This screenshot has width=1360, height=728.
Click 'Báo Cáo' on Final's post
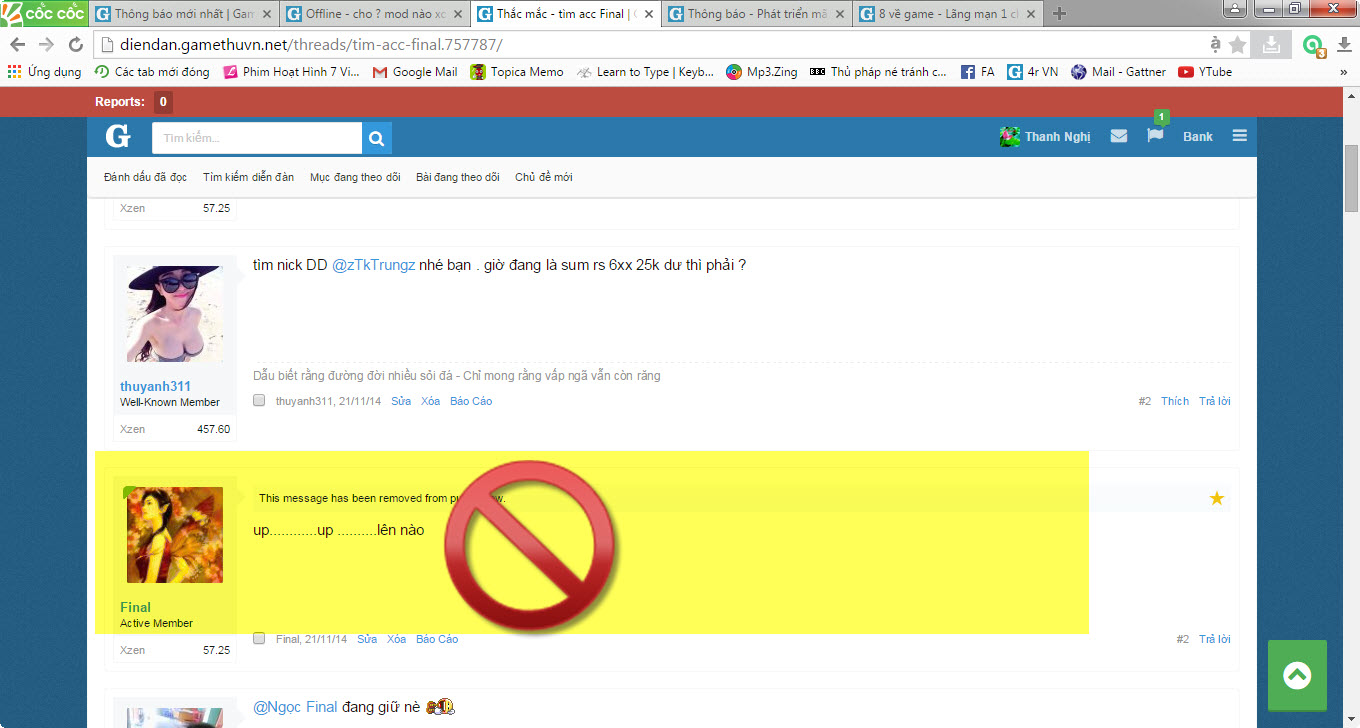[437, 639]
